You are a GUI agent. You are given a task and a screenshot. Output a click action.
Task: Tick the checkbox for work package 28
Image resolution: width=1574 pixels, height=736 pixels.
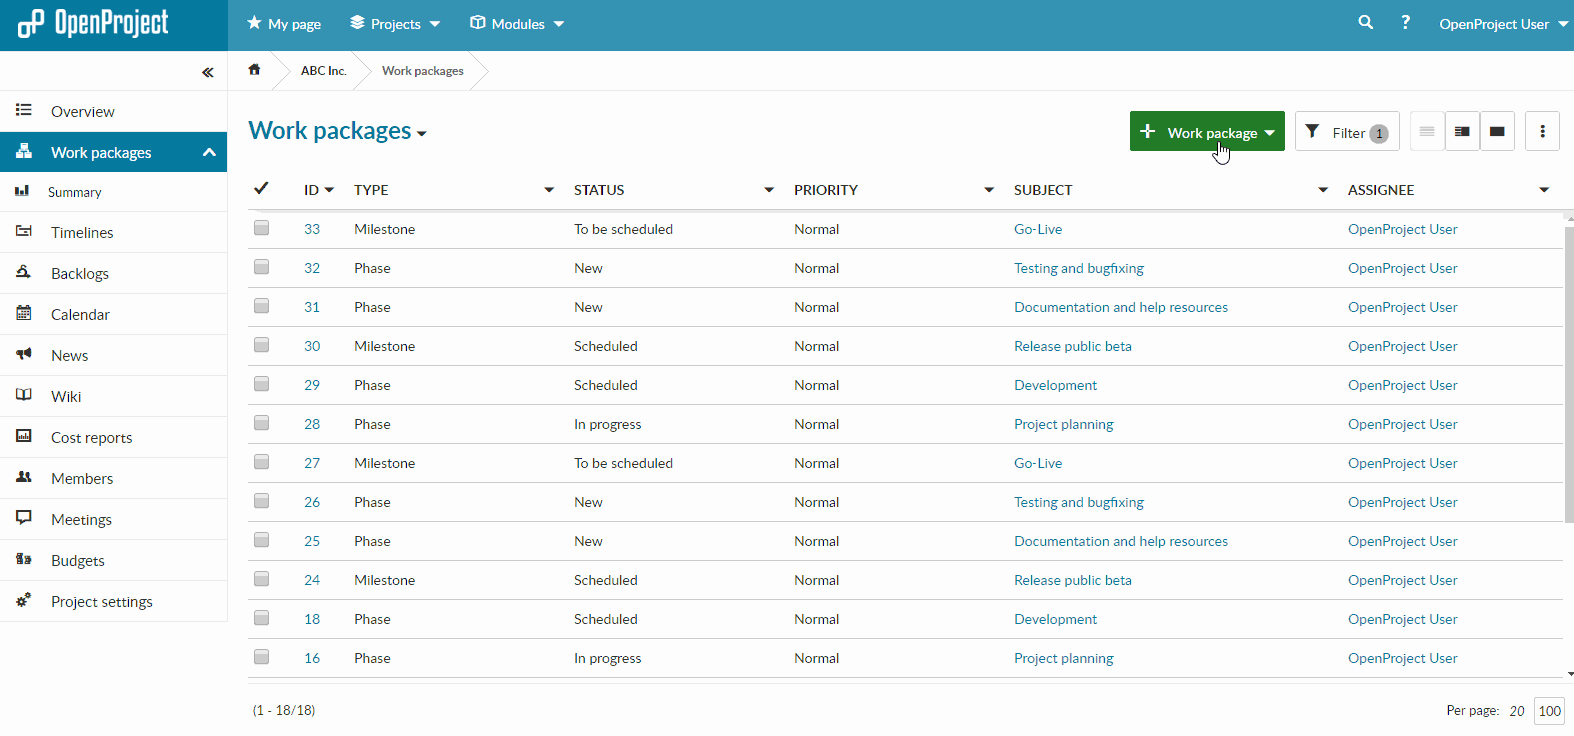tap(262, 424)
